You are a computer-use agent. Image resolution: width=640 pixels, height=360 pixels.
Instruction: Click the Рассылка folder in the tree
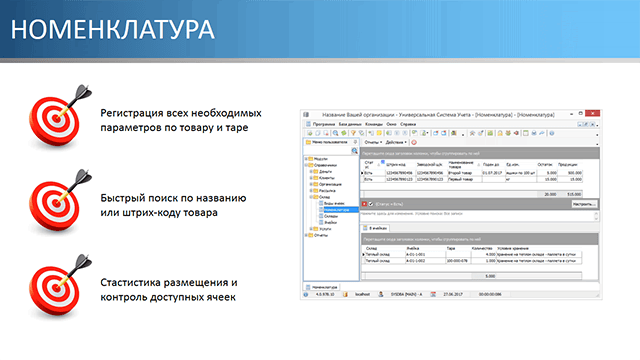pyautogui.click(x=327, y=191)
